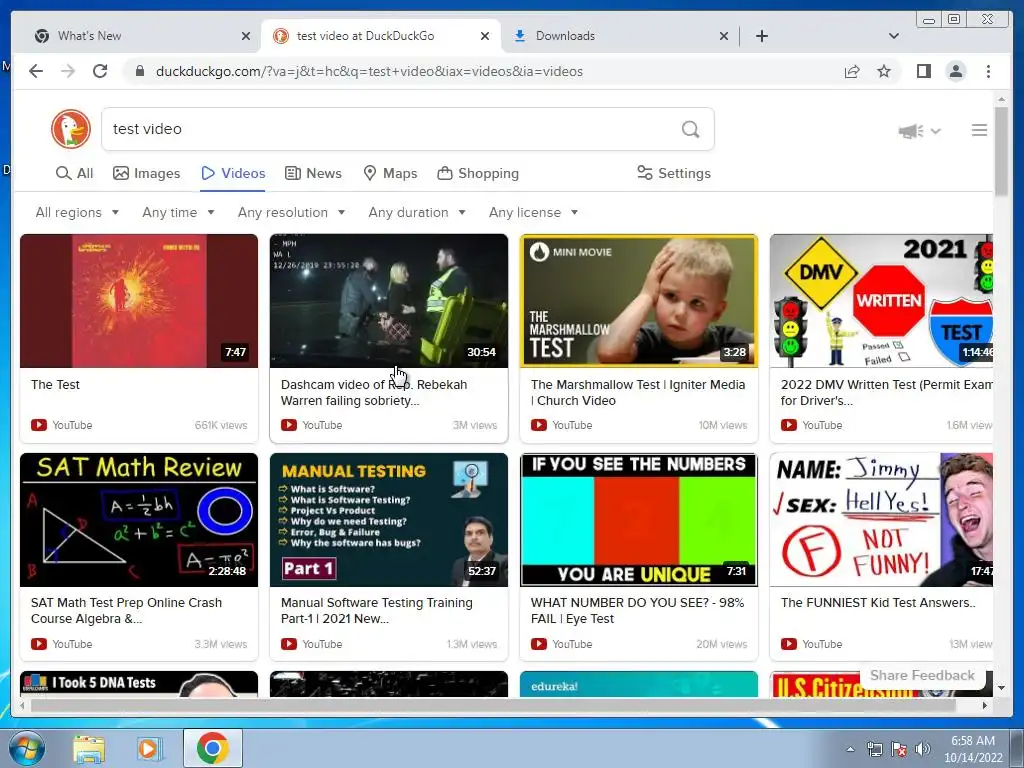Launch Windows Media Player from taskbar
The width and height of the screenshot is (1024, 768).
pyautogui.click(x=150, y=749)
